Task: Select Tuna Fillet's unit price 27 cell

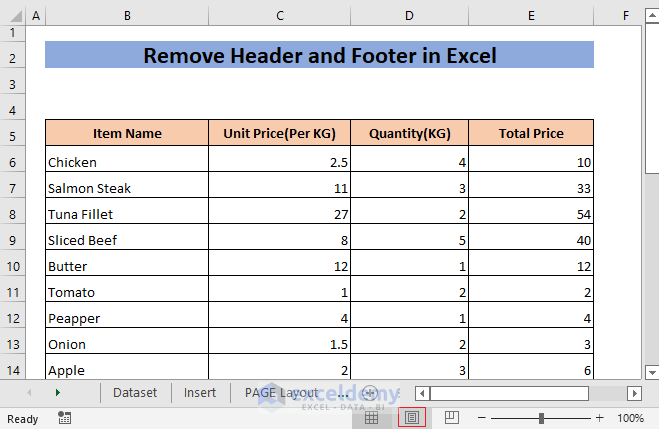Action: pos(279,211)
